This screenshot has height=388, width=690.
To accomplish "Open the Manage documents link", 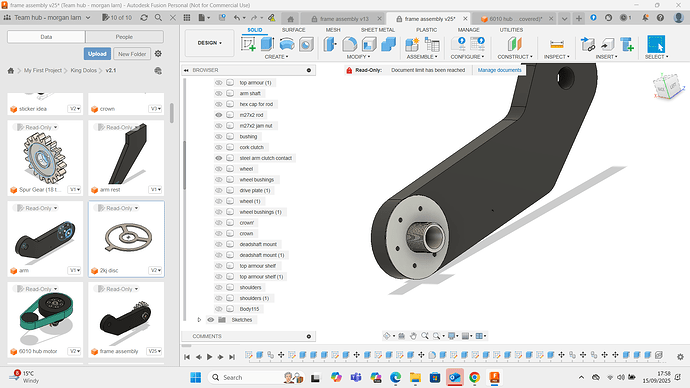I will click(x=499, y=70).
